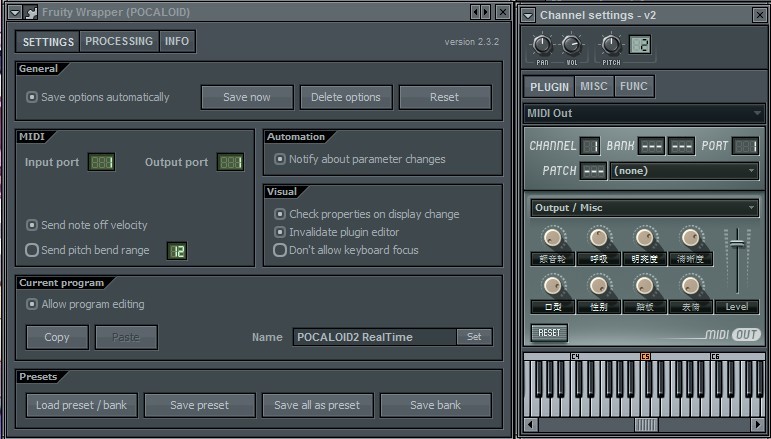Click the 呼吸 label box

click(598, 259)
